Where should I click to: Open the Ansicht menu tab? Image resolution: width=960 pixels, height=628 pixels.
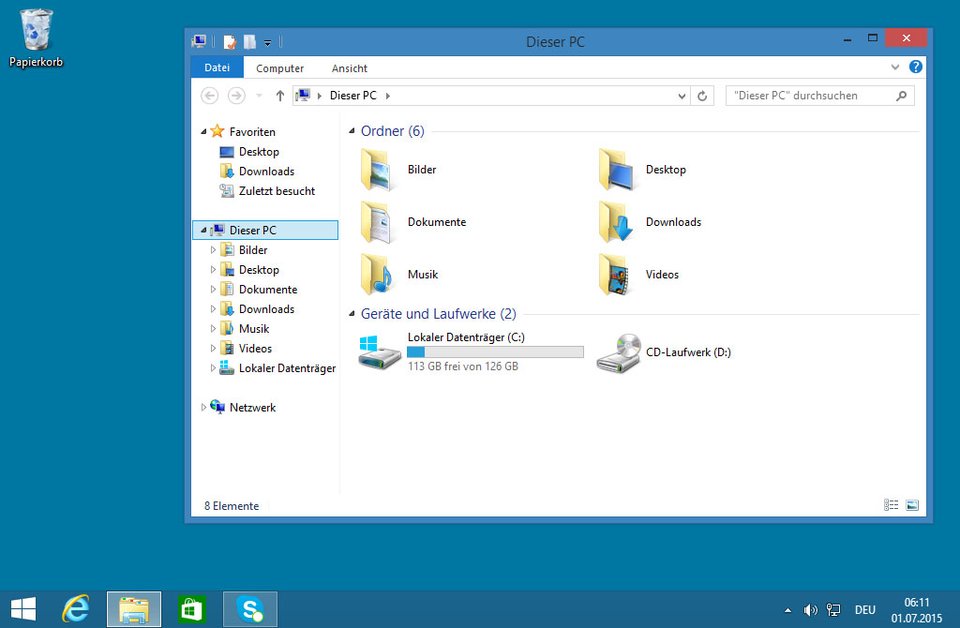(x=349, y=68)
